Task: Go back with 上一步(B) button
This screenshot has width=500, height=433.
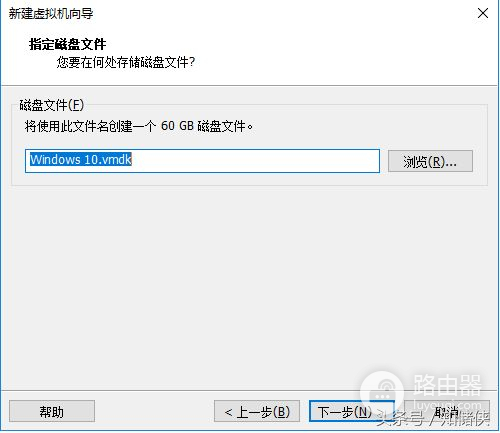Action: 257,411
